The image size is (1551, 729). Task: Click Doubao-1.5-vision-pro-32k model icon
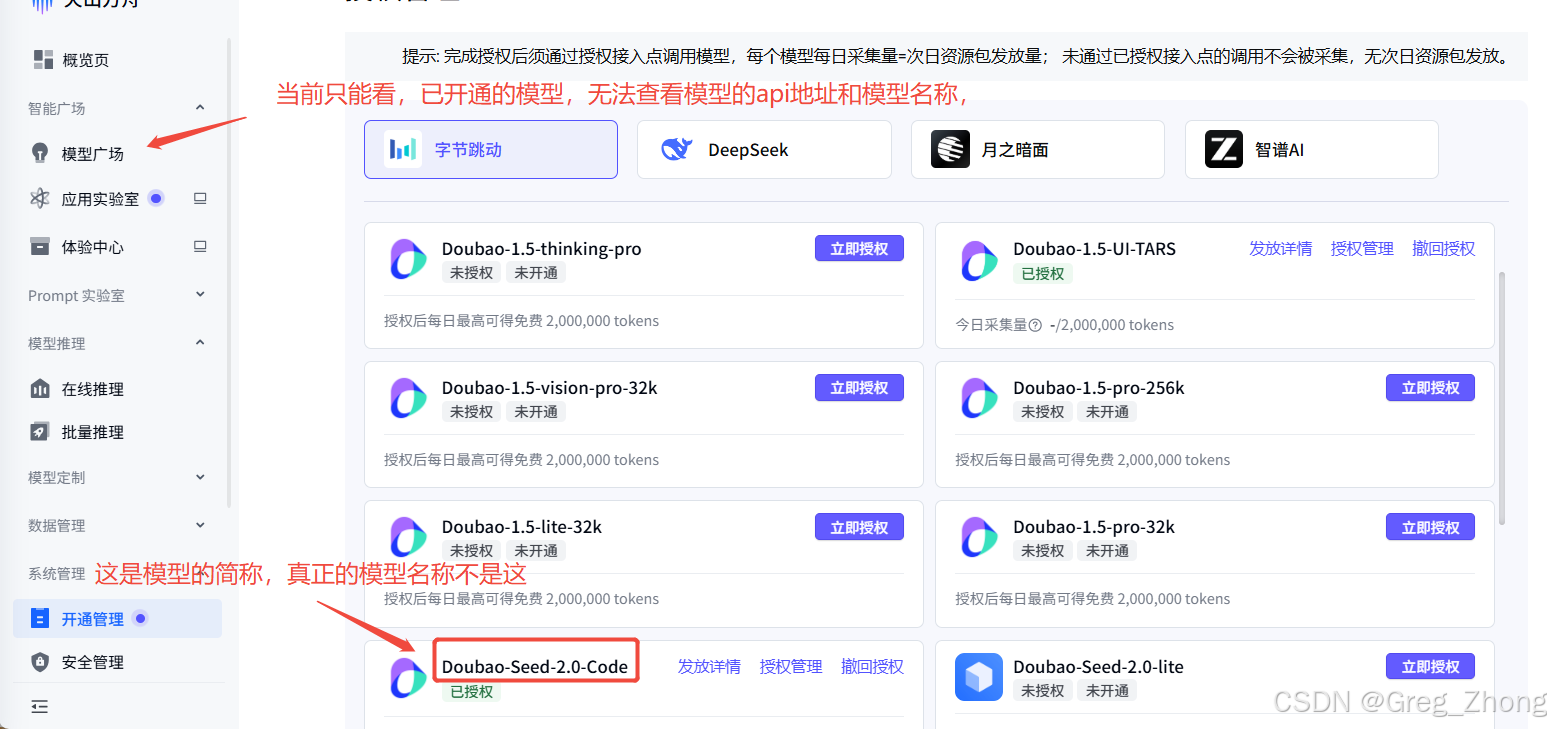[x=408, y=398]
